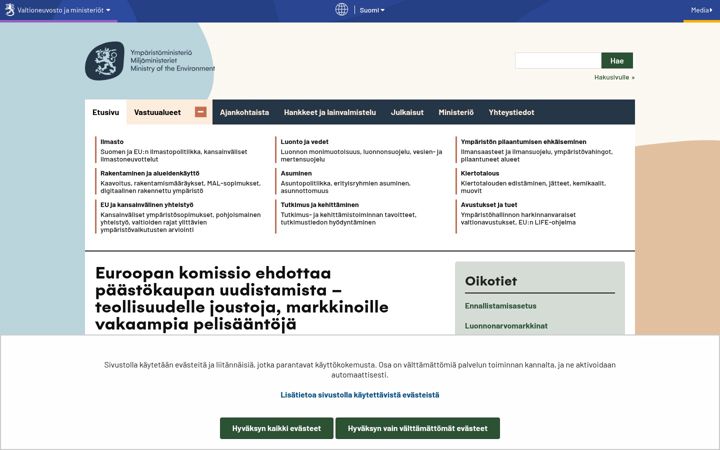Open the Julkaisut menu item
The width and height of the screenshot is (720, 450).
pos(407,112)
